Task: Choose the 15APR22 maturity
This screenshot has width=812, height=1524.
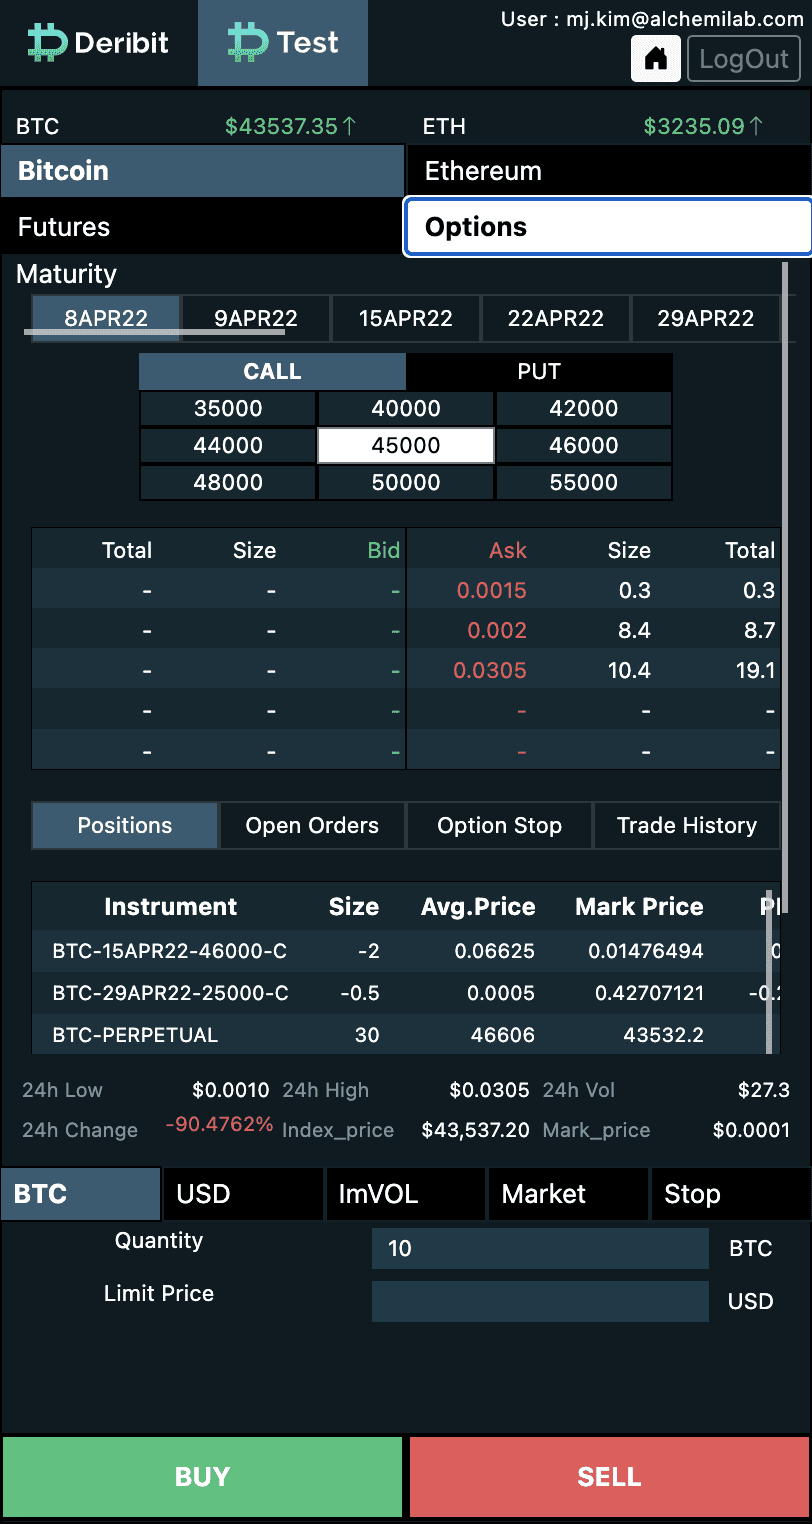Action: click(406, 319)
